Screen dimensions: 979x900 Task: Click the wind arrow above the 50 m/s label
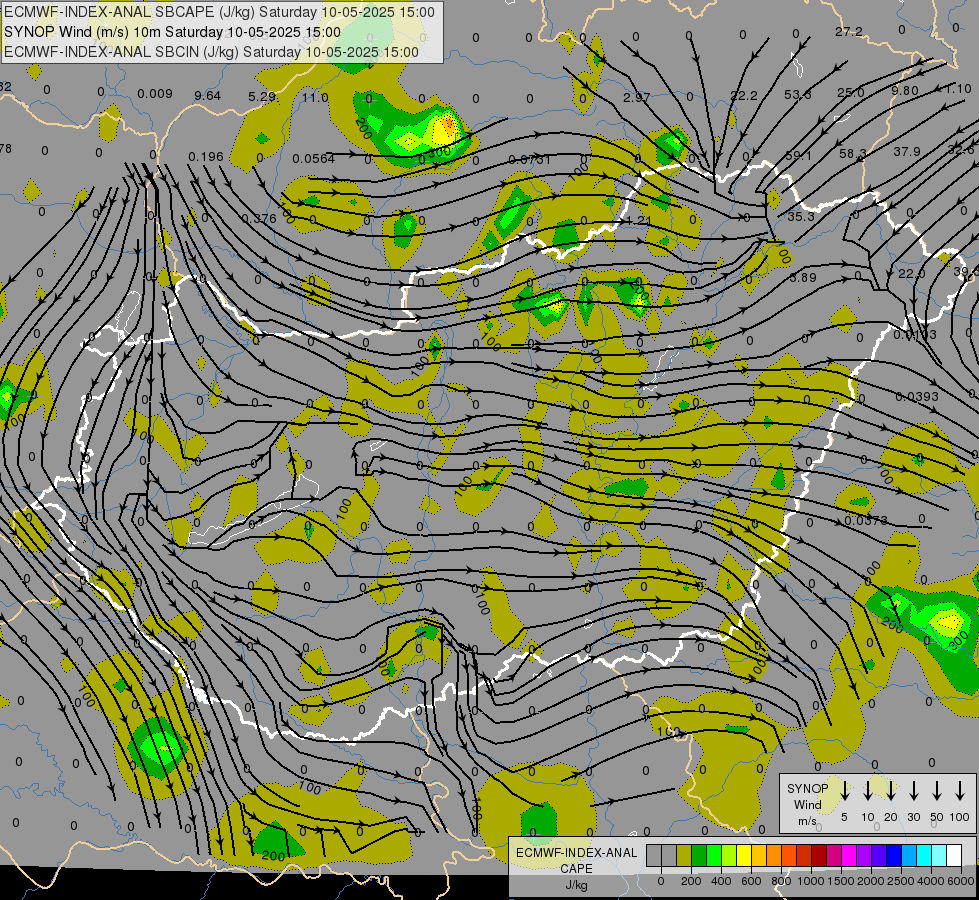point(937,791)
